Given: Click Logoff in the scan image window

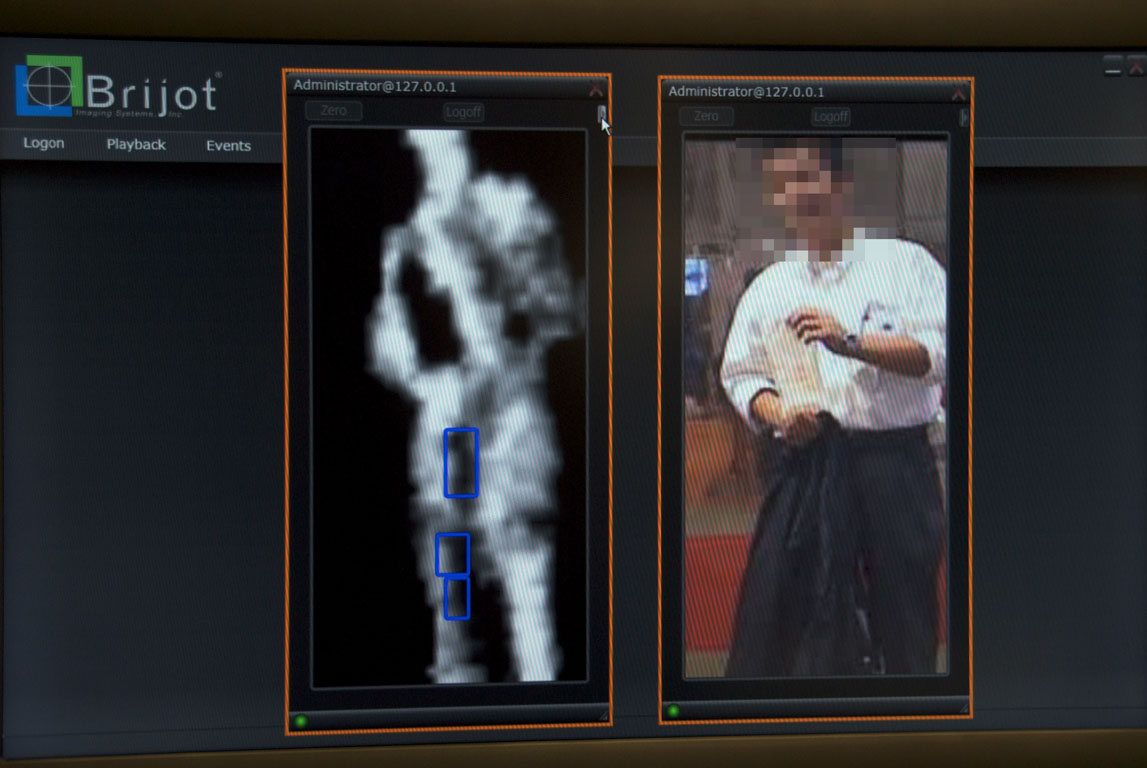Looking at the screenshot, I should click(x=463, y=112).
